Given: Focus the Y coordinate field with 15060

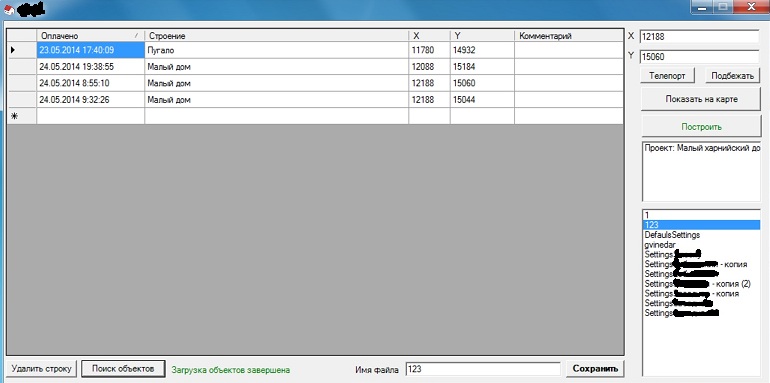Looking at the screenshot, I should [x=699, y=57].
